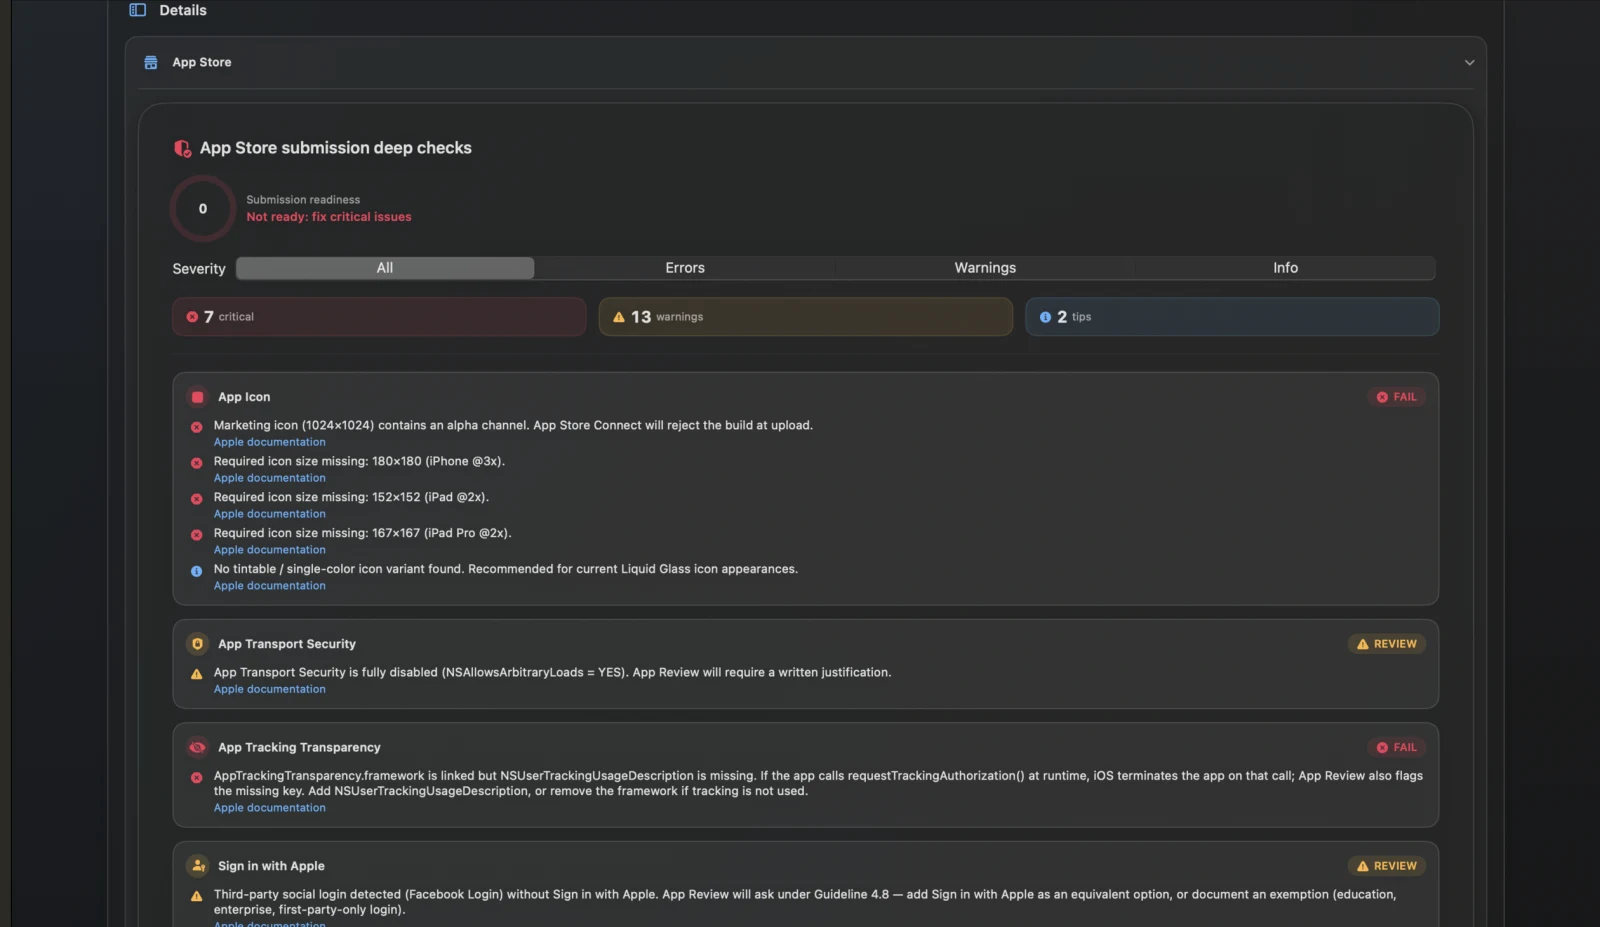
Task: Click the 'Sign in with Apple' section title
Action: click(271, 866)
